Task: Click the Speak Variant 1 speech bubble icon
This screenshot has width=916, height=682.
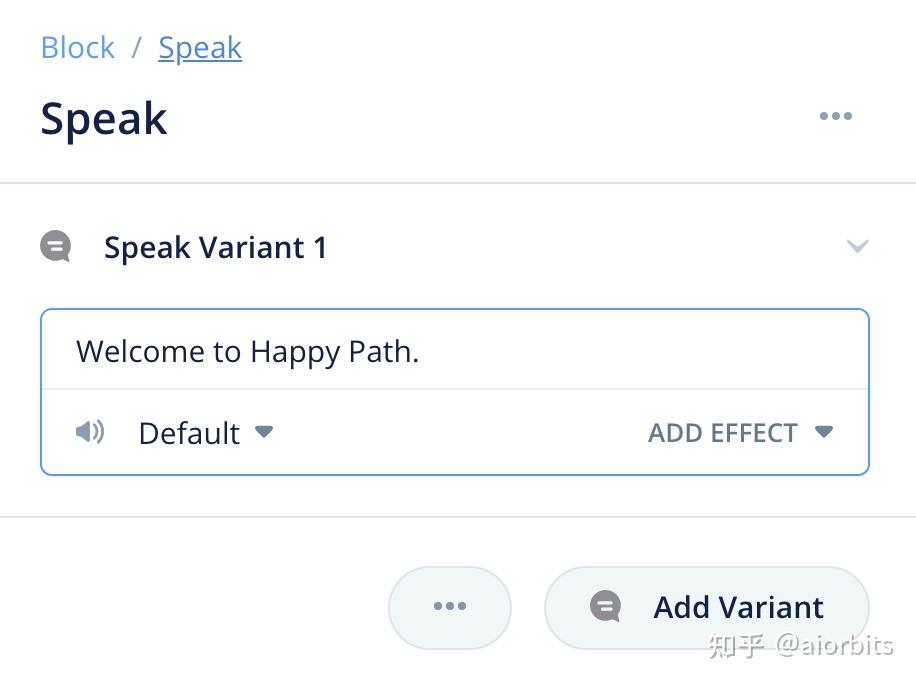Action: point(56,246)
